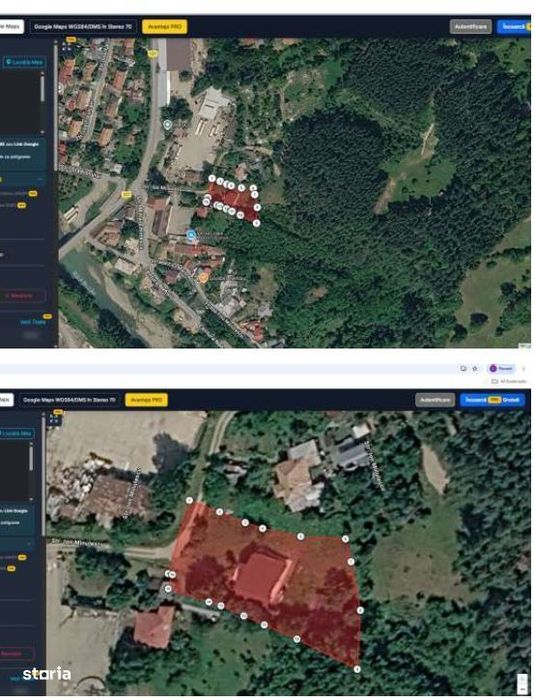This screenshot has height=699, width=534.
Task: Click northeastern corner vertex of lower map polygon
Action: click(x=345, y=539)
